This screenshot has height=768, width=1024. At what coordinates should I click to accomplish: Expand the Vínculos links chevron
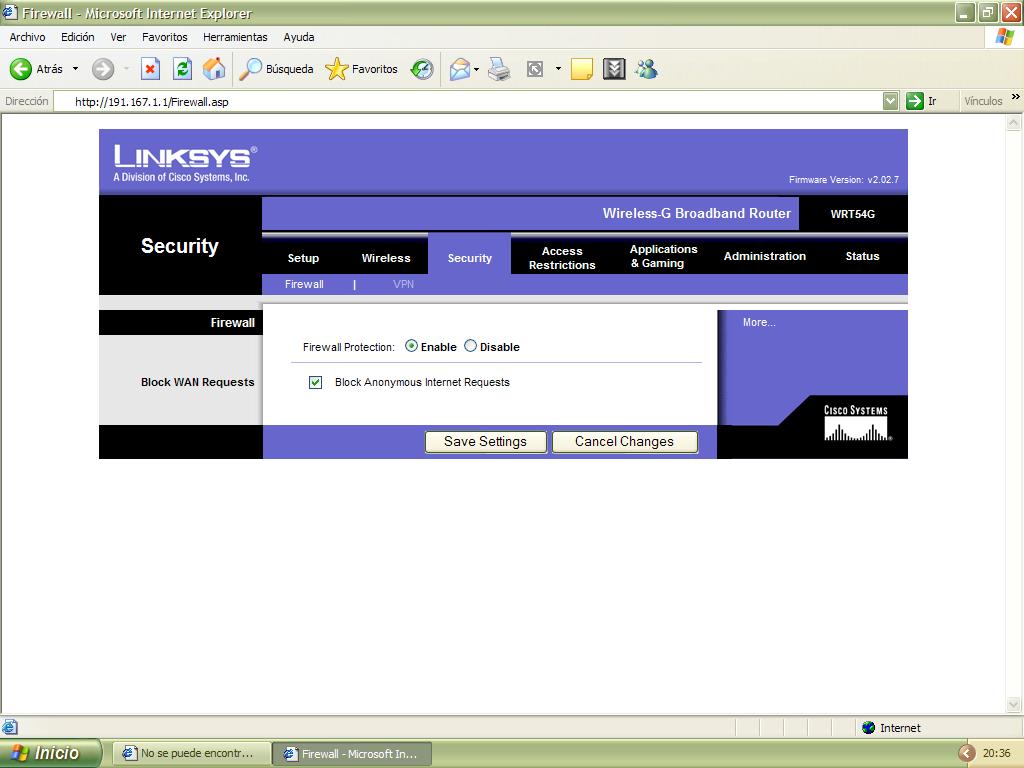[1016, 97]
